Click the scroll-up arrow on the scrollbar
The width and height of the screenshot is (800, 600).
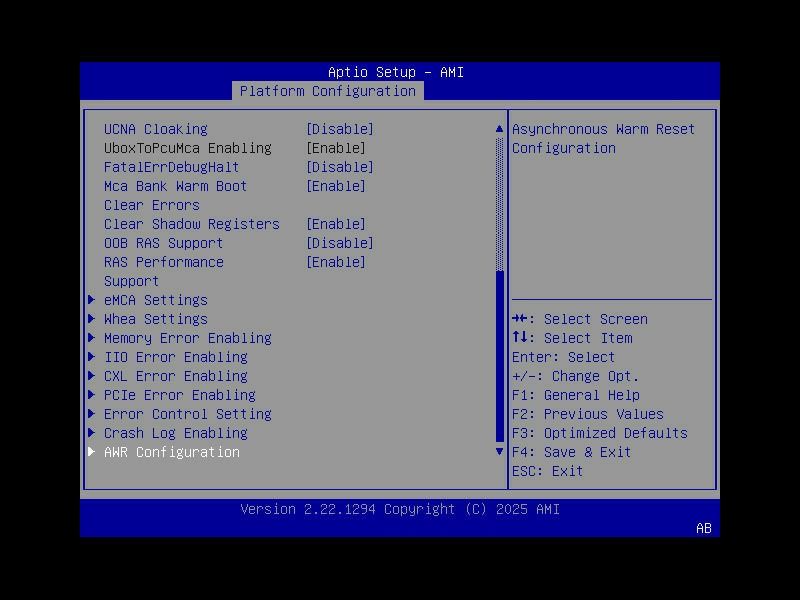pos(498,128)
